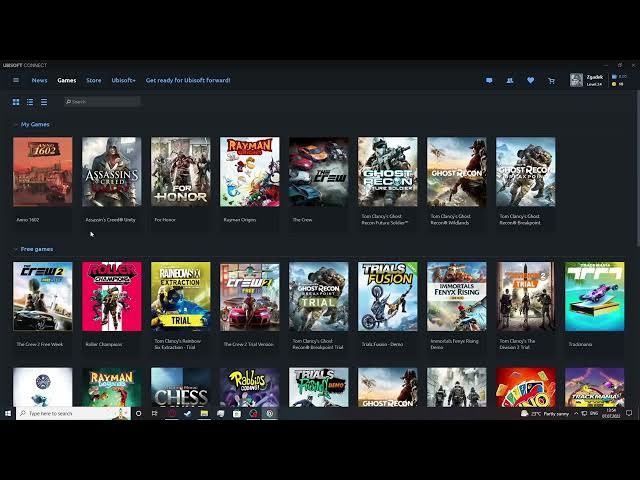
Task: Click the library vertical scrollbar
Action: tap(638, 169)
